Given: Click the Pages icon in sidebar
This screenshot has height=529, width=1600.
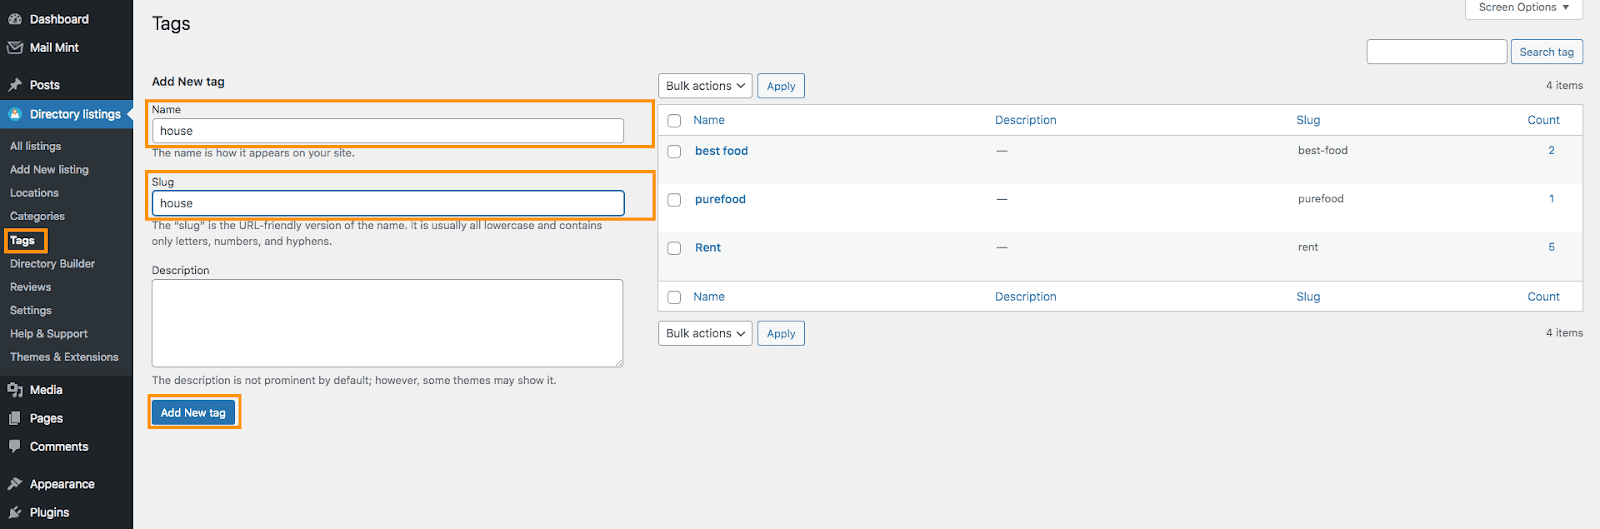Looking at the screenshot, I should tap(15, 418).
